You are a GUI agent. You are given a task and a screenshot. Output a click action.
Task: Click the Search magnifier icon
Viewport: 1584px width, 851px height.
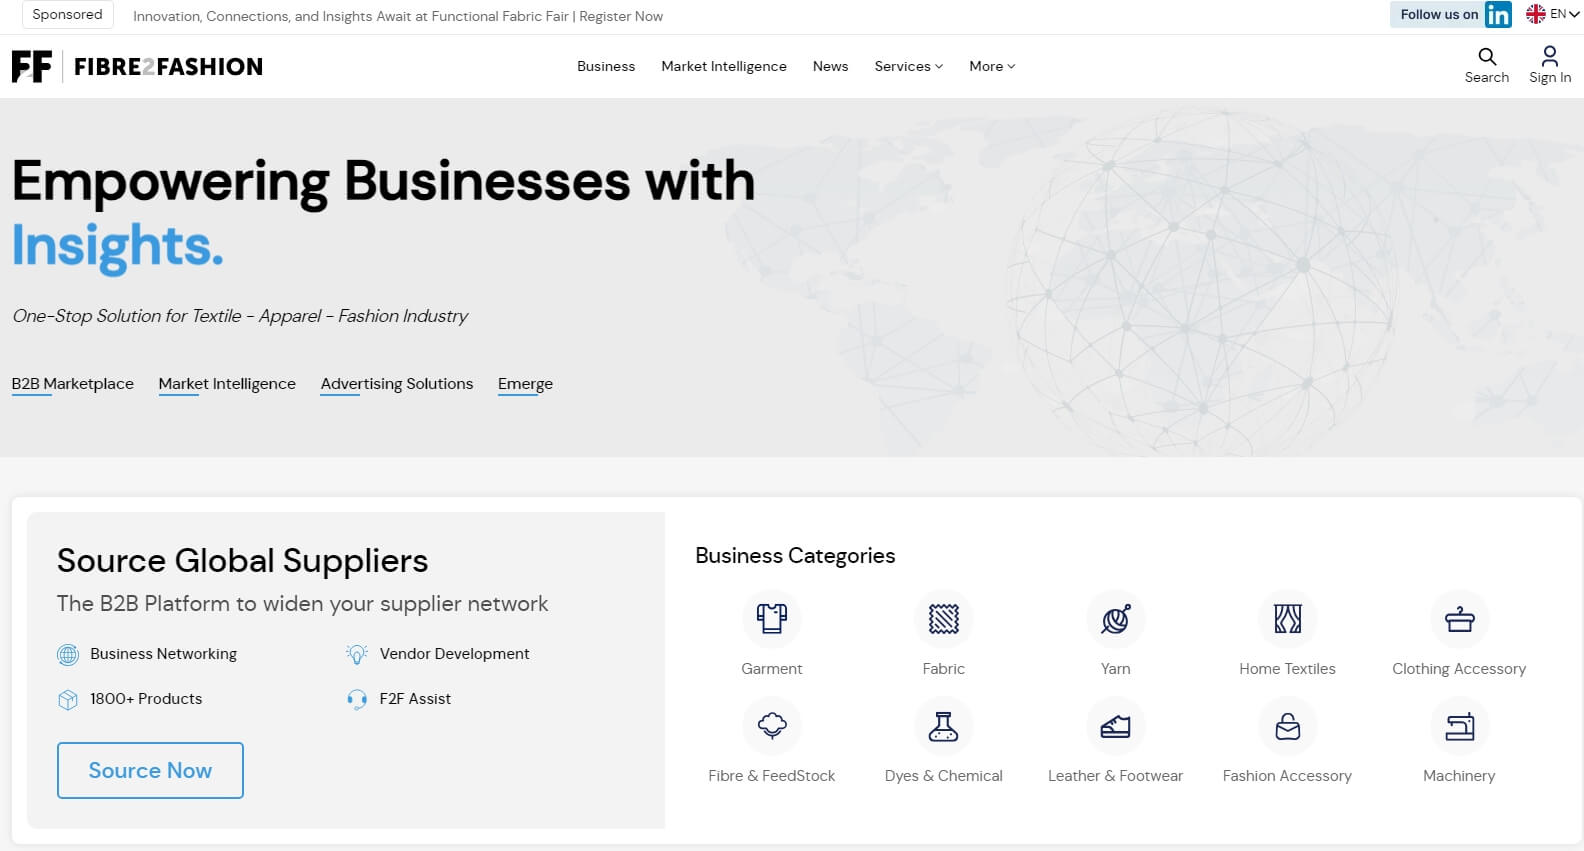pos(1487,56)
